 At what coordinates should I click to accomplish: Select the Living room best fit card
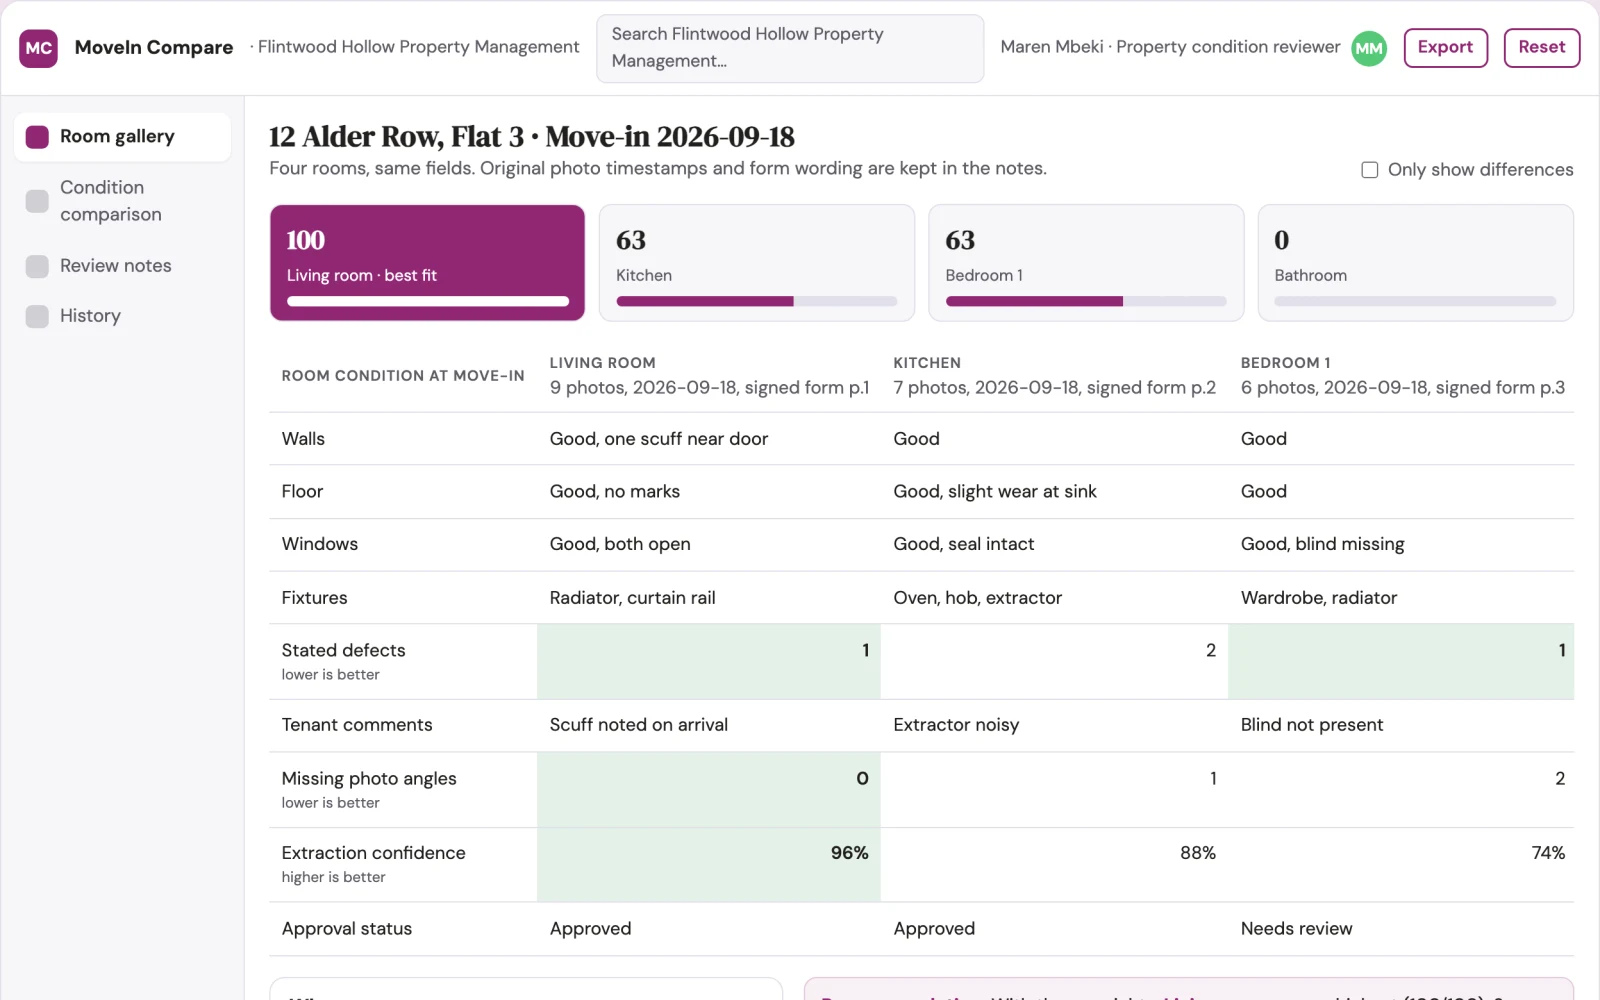(x=427, y=263)
